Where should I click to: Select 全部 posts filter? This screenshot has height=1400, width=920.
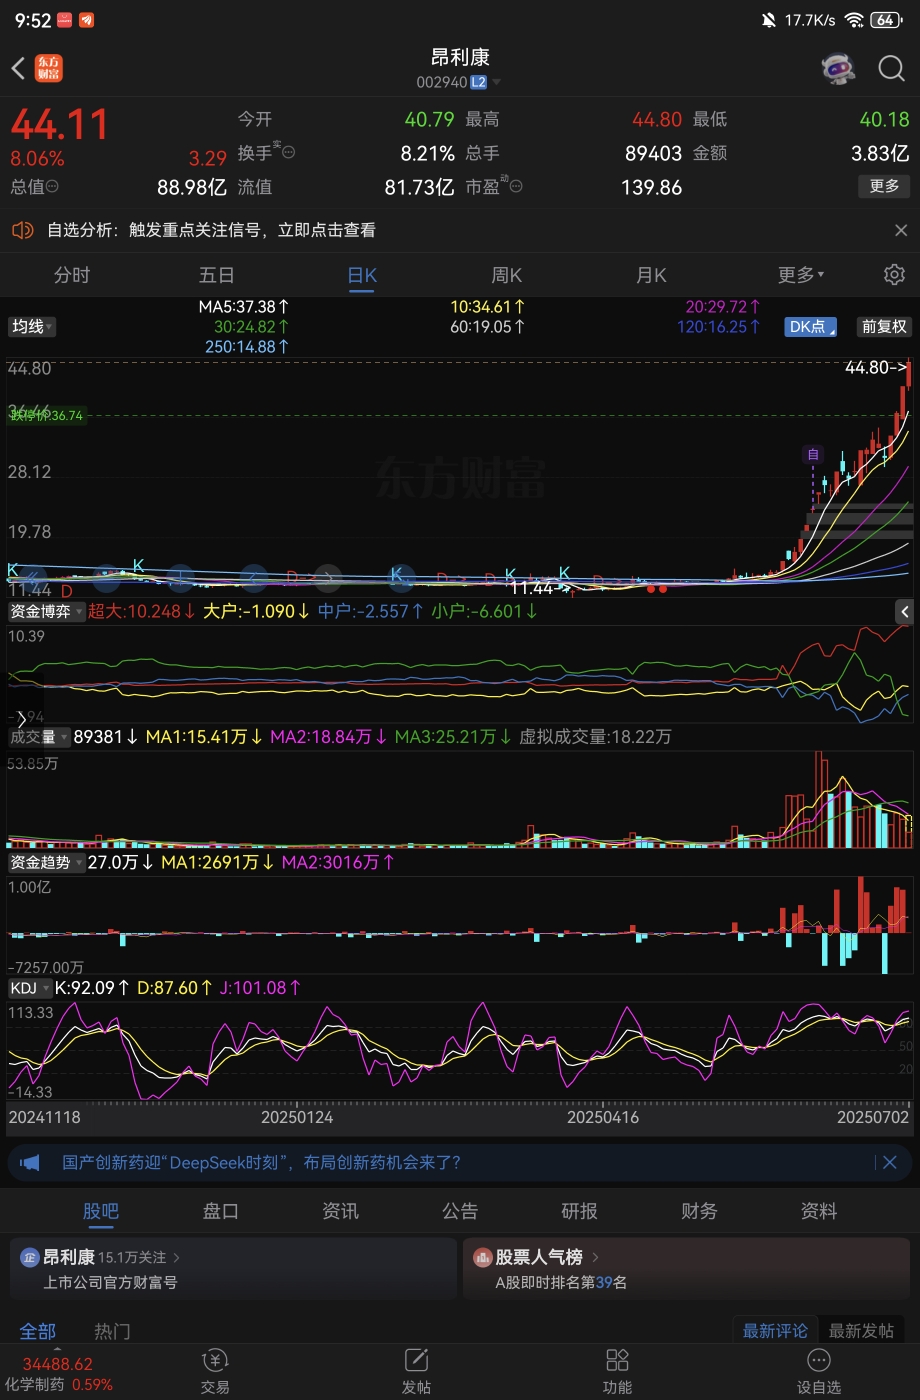click(38, 1331)
